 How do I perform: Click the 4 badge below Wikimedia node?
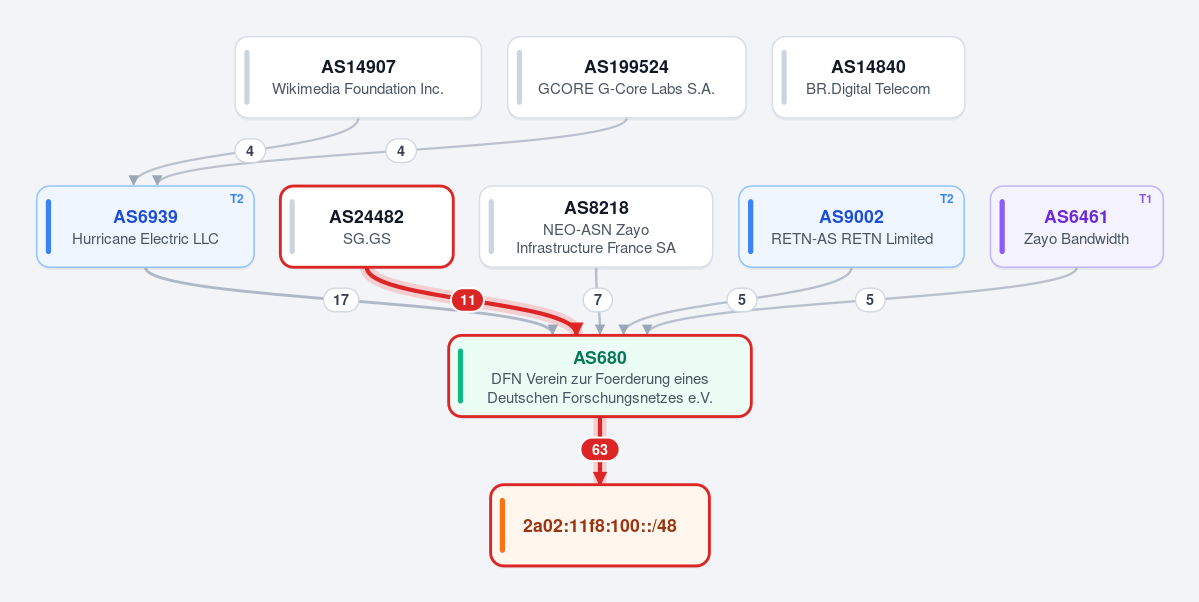coord(250,151)
